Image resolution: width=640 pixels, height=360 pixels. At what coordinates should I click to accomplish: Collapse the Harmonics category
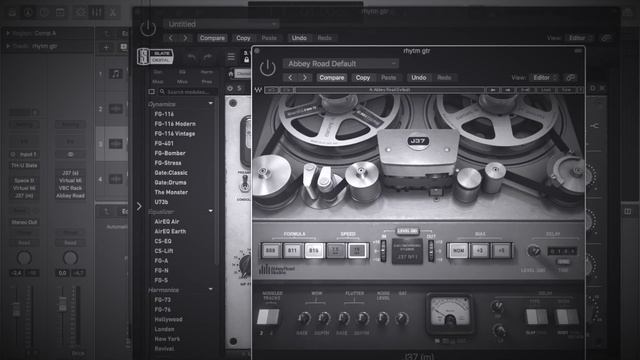pos(211,290)
